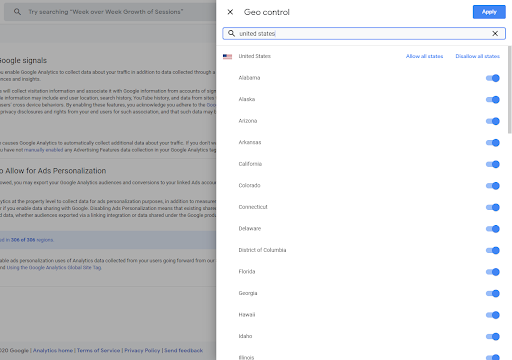Disable the Connecticut toggle
The image size is (512, 360).
pyautogui.click(x=492, y=207)
